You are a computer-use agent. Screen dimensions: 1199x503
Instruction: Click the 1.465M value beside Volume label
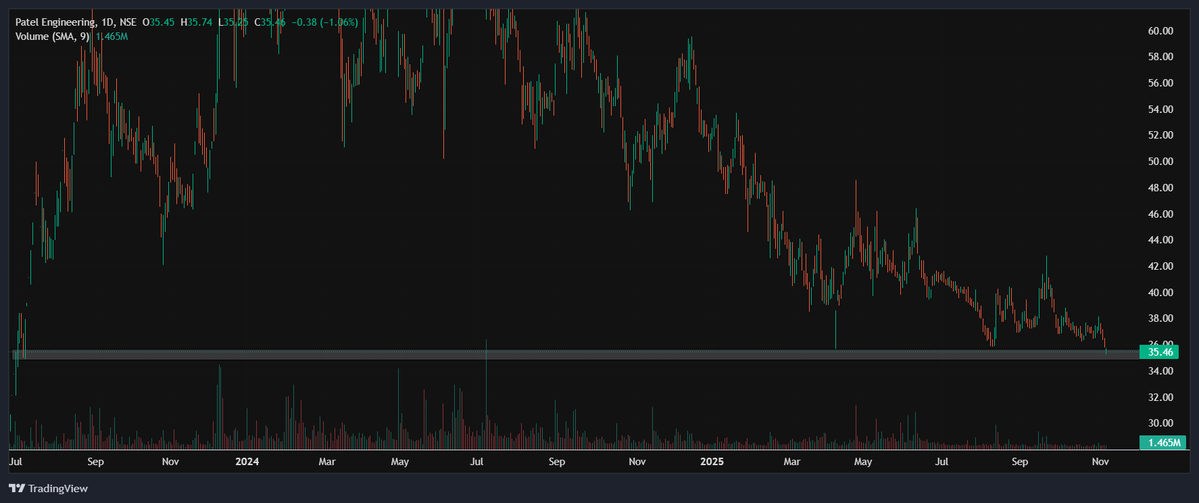point(111,36)
